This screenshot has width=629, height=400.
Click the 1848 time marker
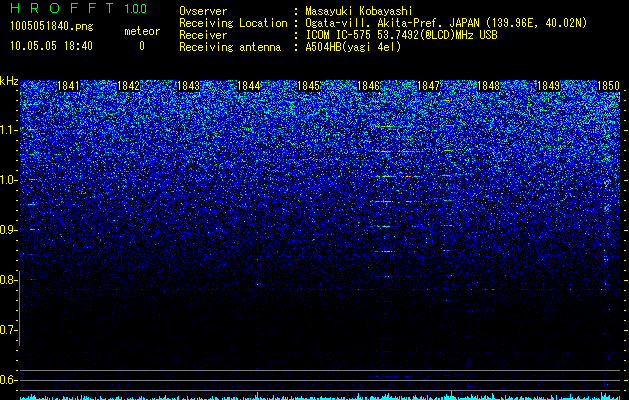point(488,85)
